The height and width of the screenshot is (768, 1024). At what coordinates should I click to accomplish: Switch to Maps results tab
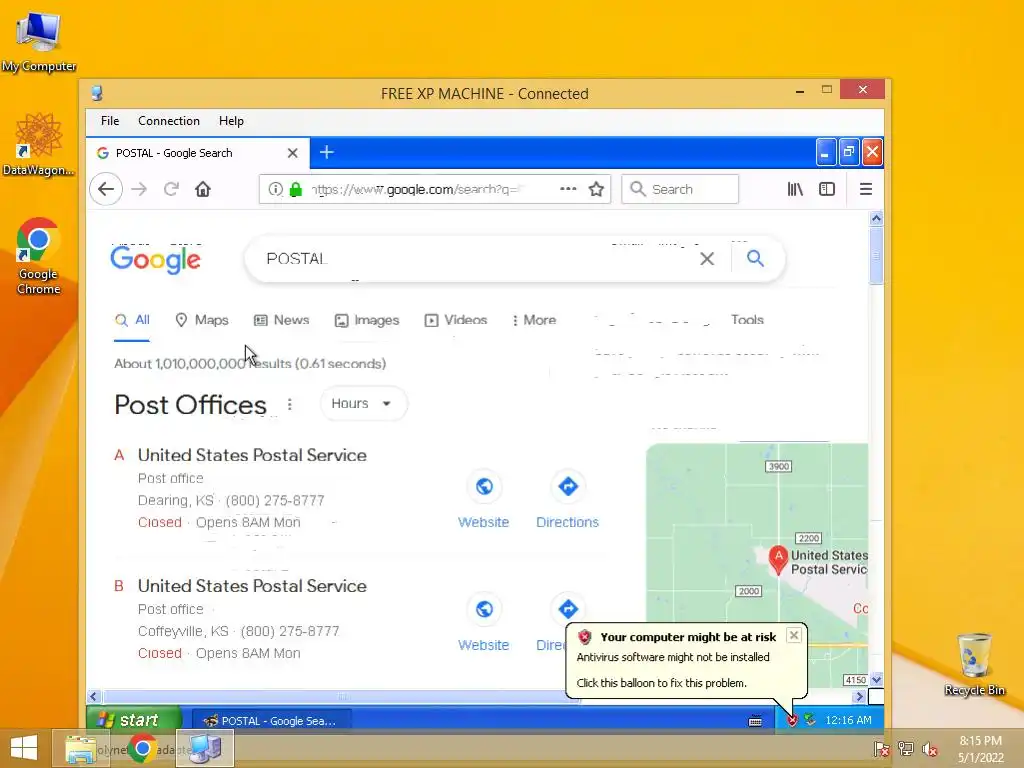coord(202,320)
